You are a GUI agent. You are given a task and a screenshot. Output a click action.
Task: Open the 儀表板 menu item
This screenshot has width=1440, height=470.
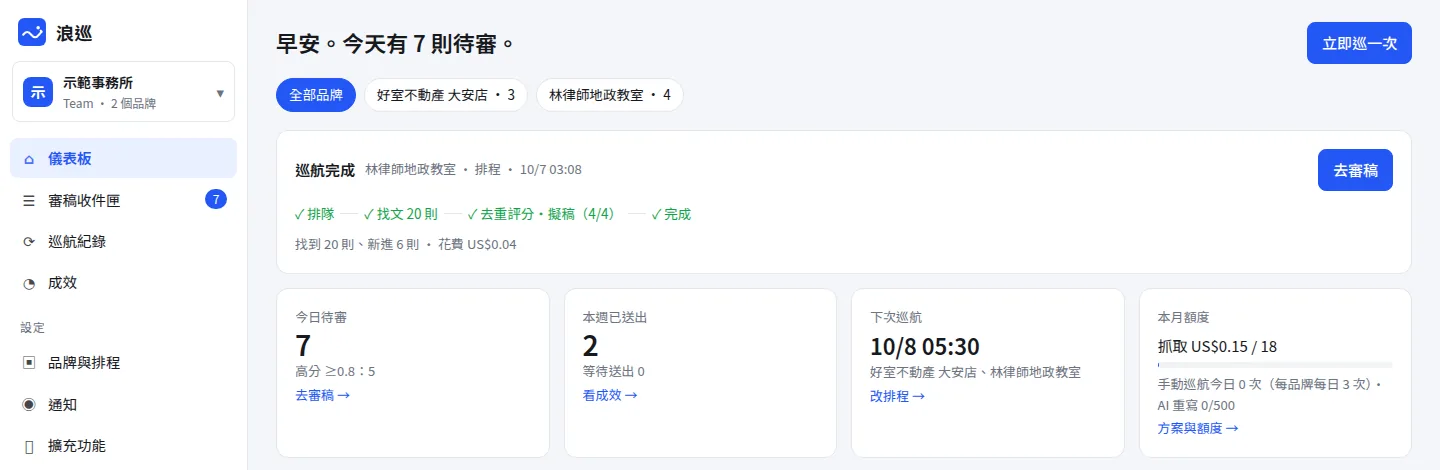tap(124, 158)
